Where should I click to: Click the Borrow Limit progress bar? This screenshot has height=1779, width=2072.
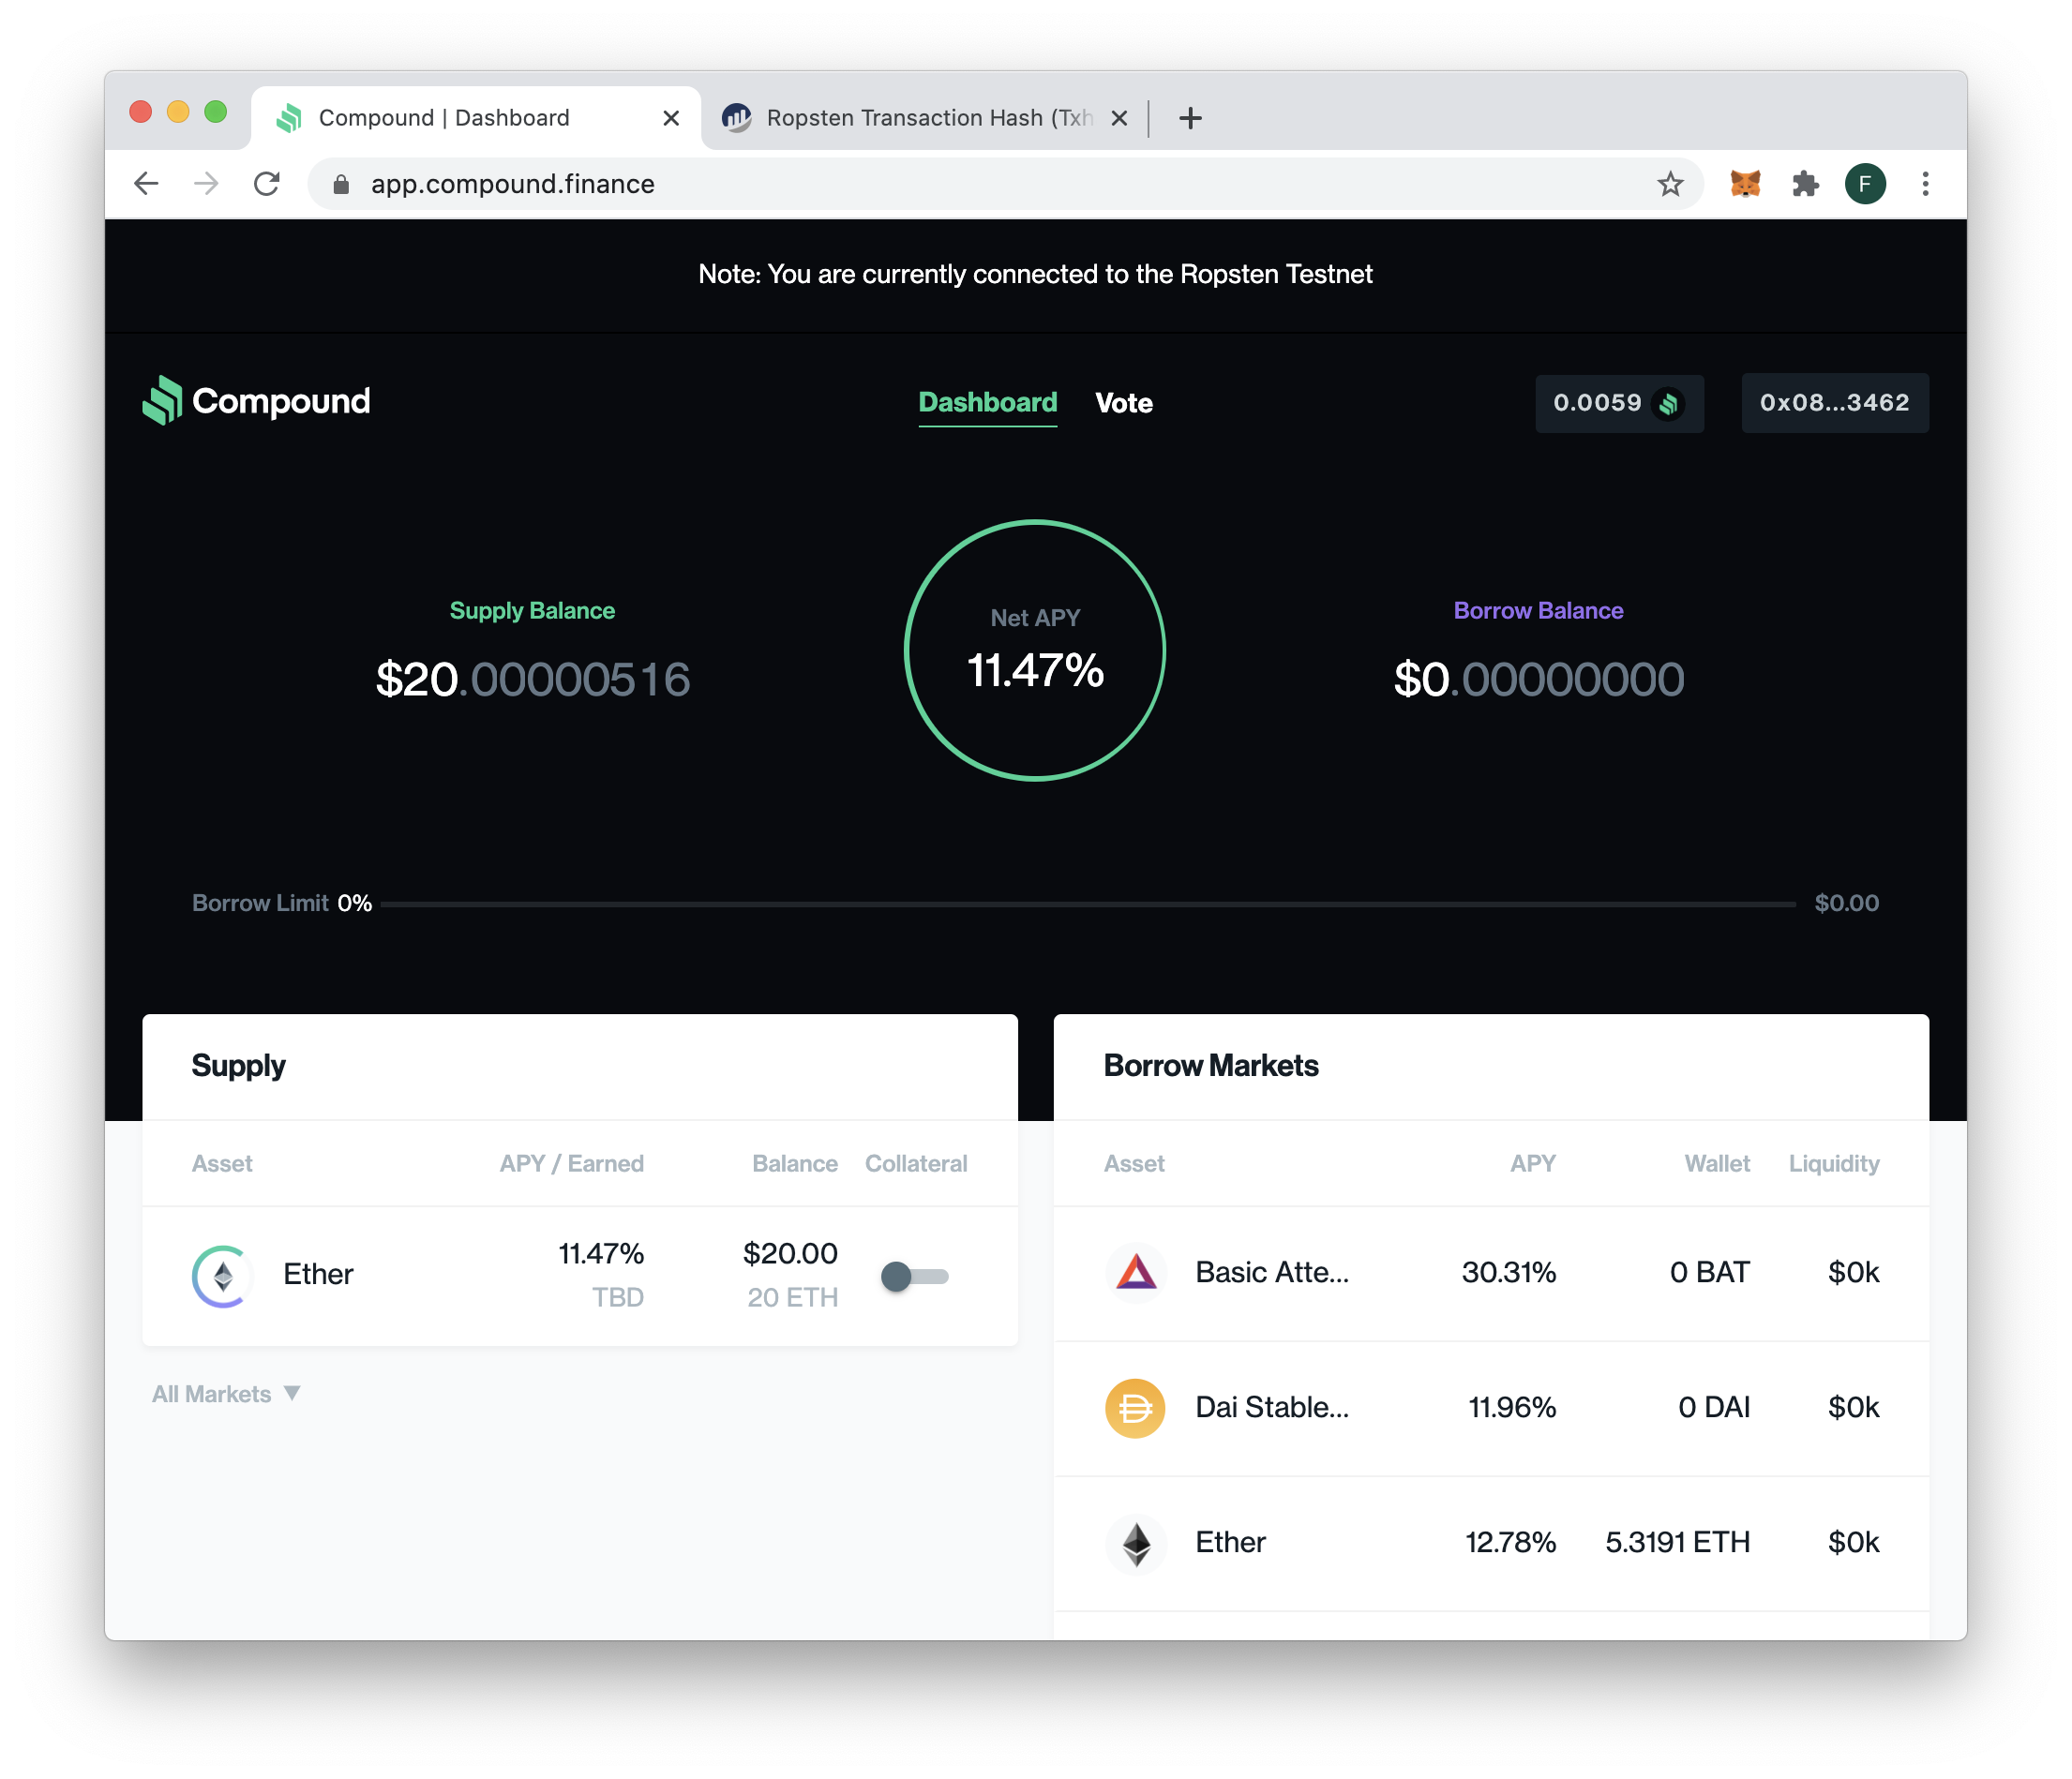1088,904
